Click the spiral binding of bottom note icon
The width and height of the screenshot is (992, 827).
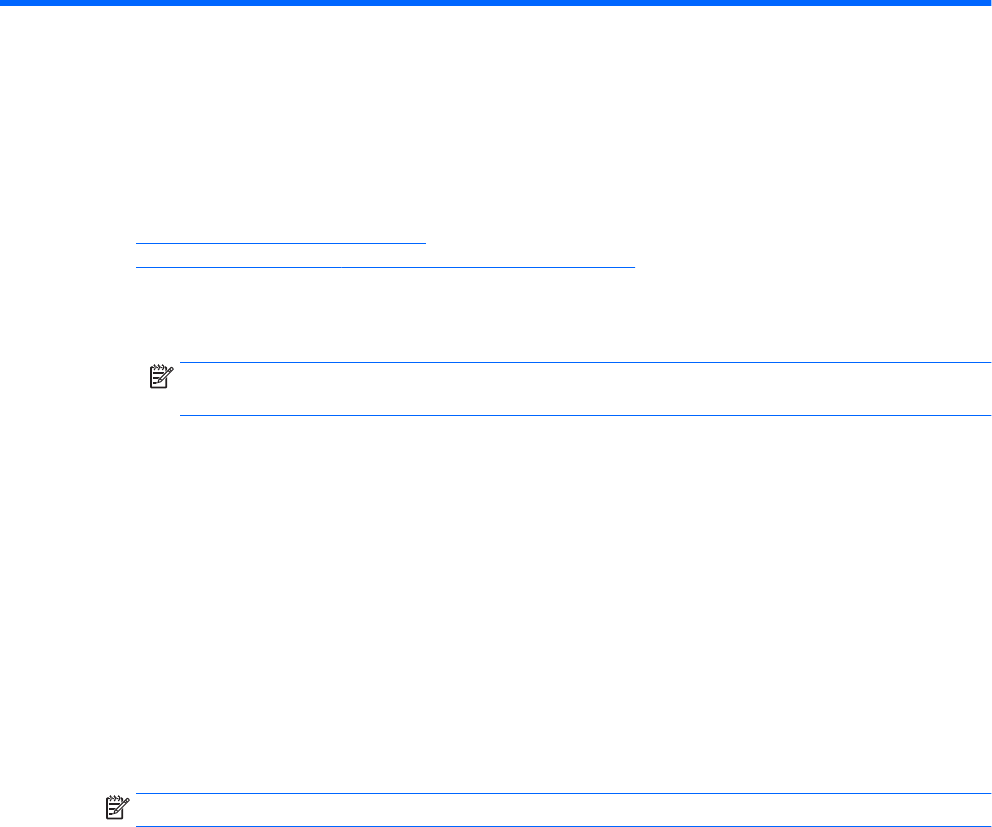pyautogui.click(x=115, y=799)
